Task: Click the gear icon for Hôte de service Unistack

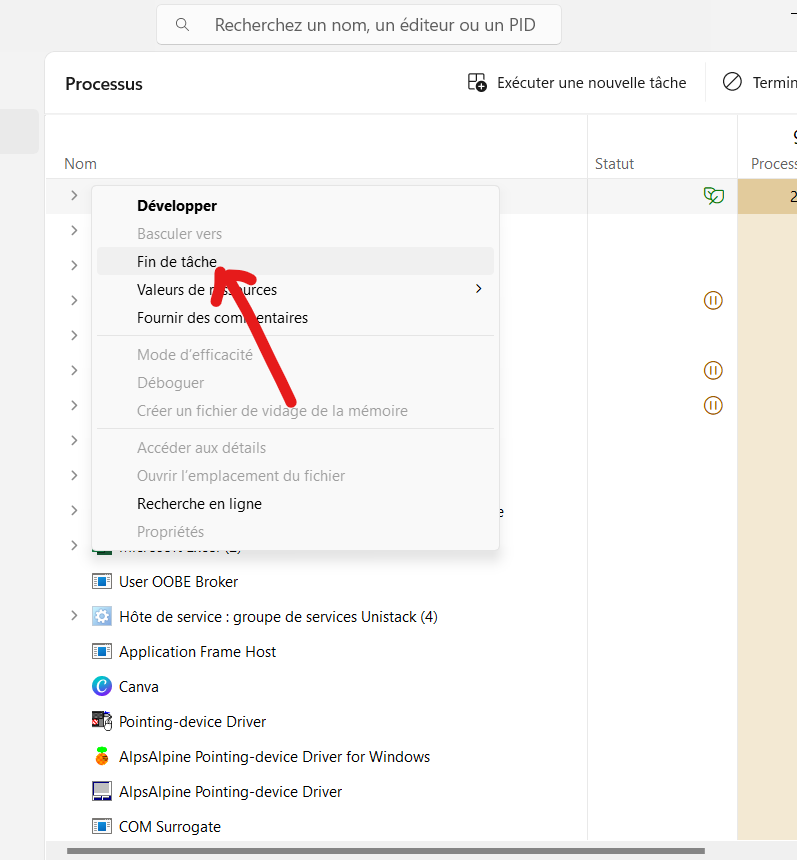Action: click(x=102, y=616)
